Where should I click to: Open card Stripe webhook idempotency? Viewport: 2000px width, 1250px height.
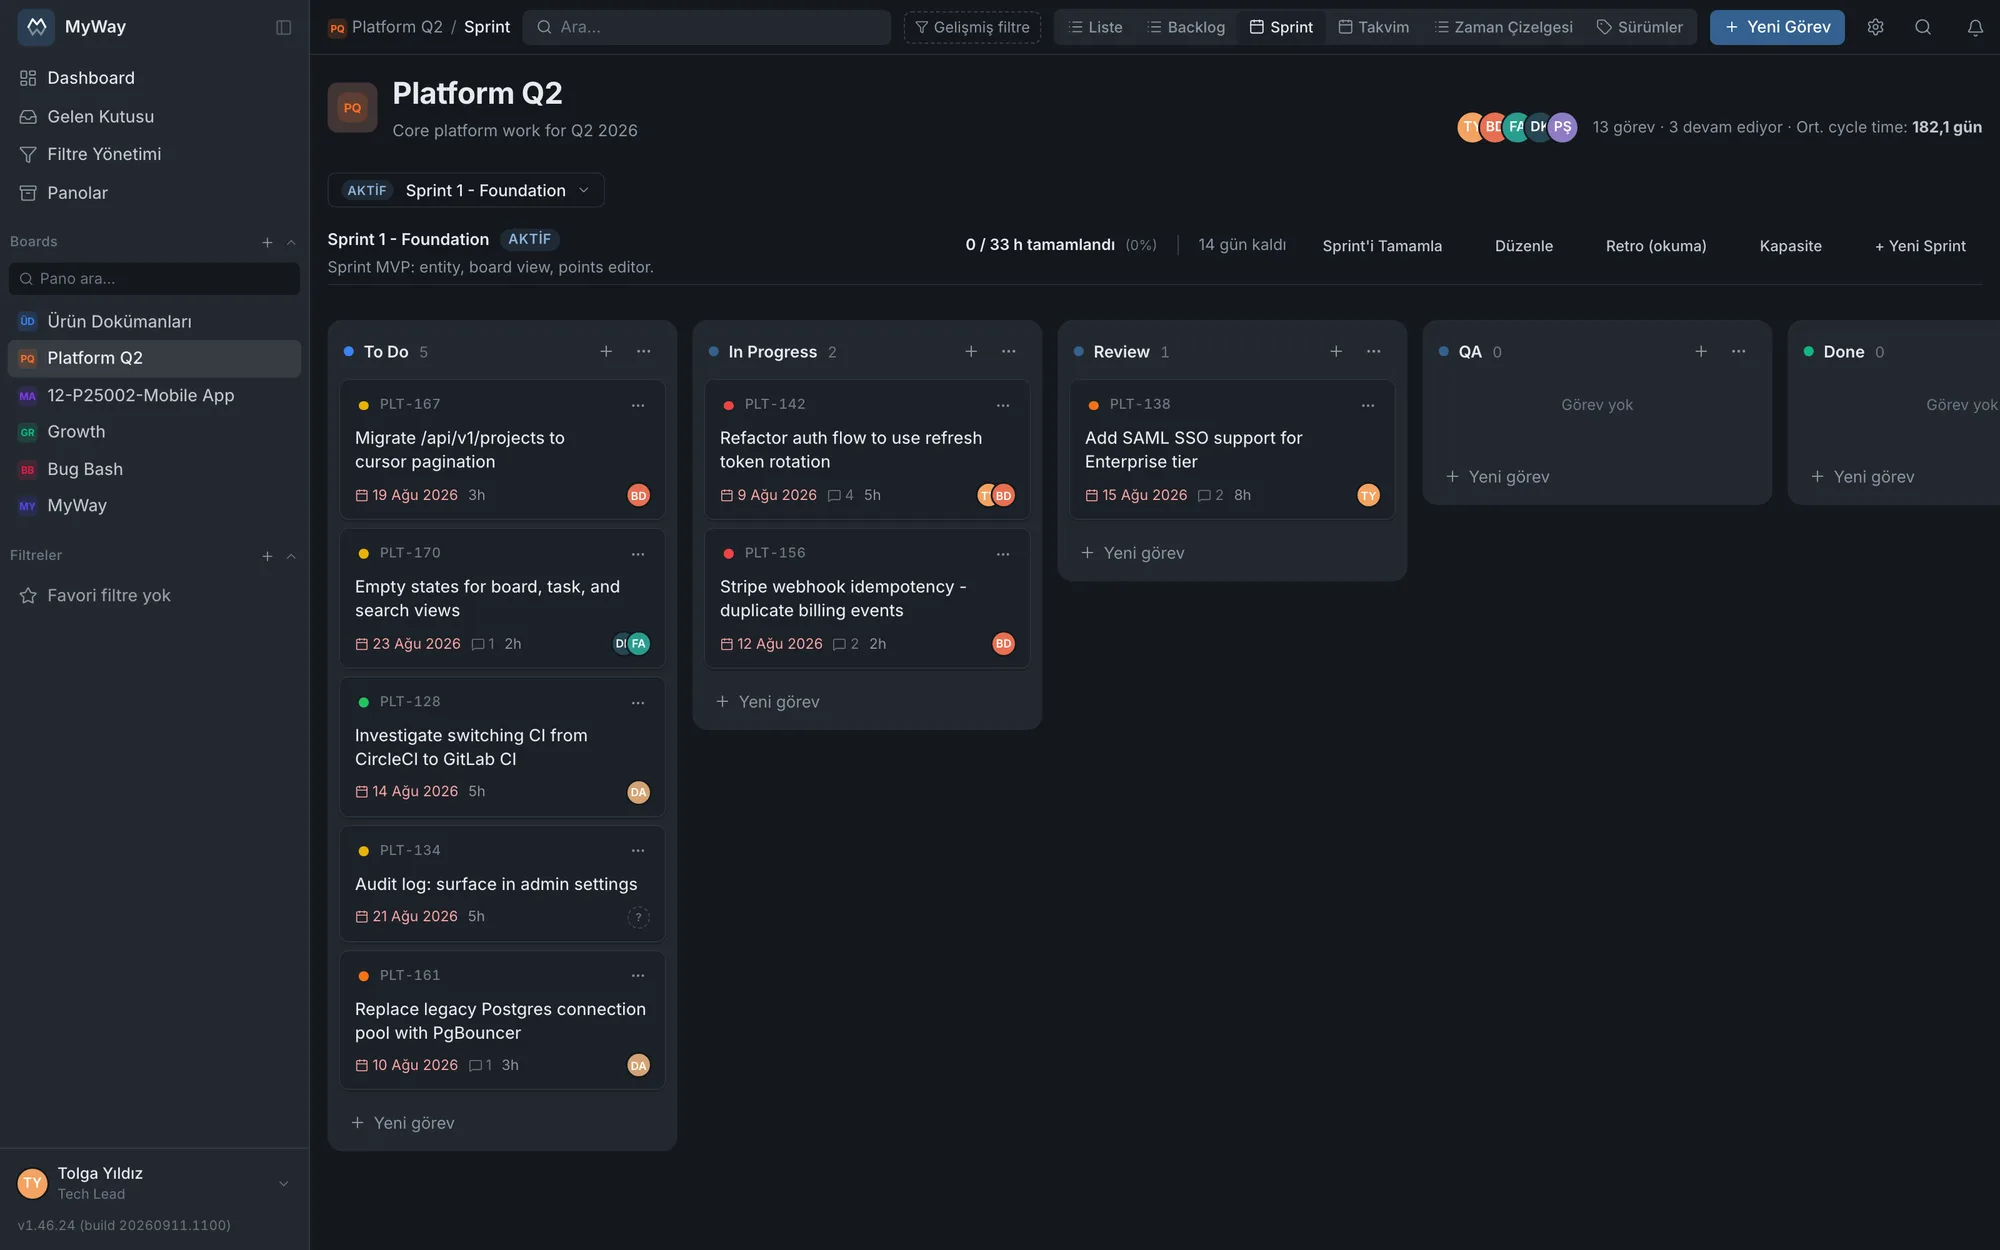pyautogui.click(x=867, y=598)
